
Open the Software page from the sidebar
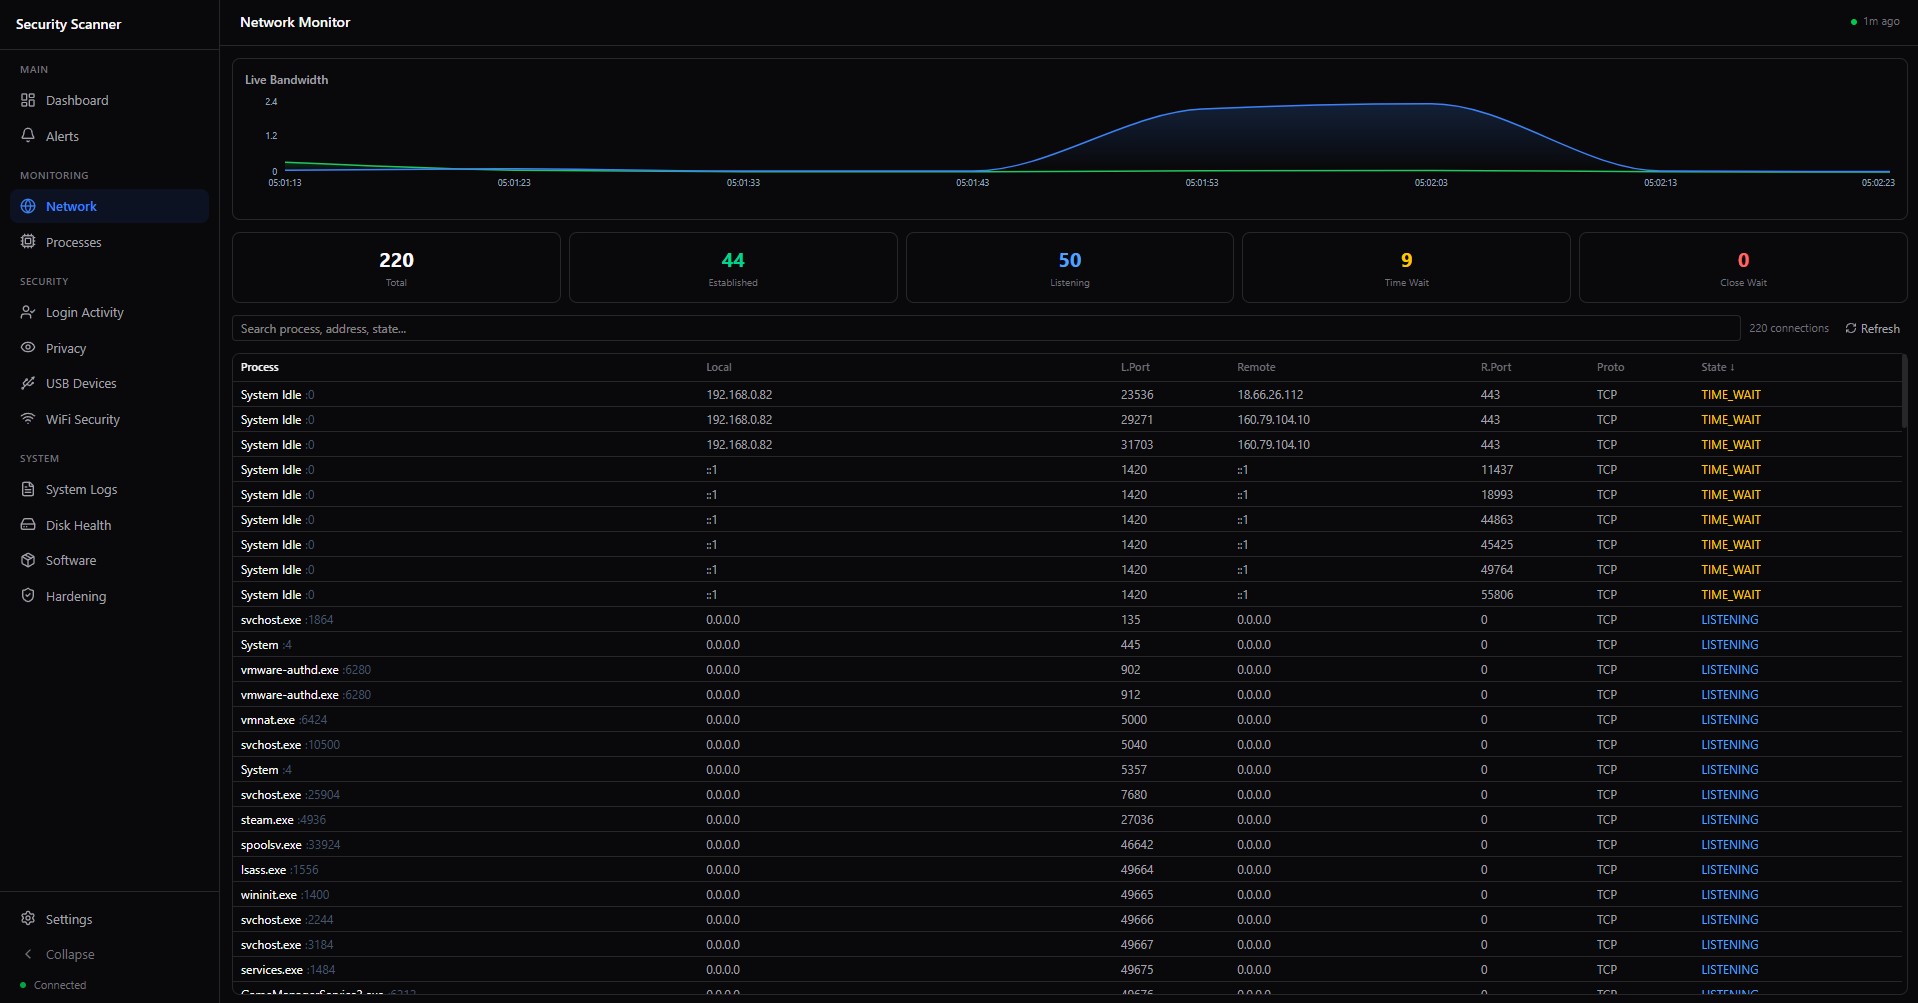[71, 560]
